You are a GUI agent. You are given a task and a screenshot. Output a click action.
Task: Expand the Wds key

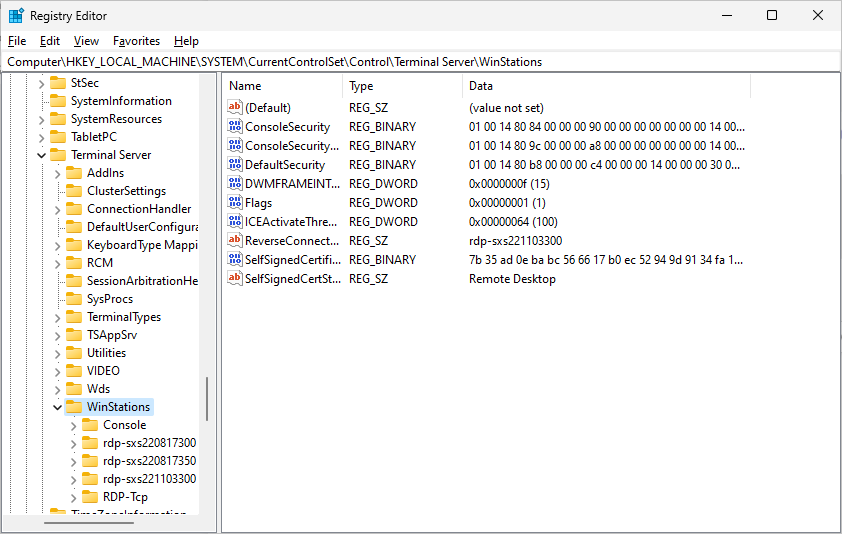[57, 389]
